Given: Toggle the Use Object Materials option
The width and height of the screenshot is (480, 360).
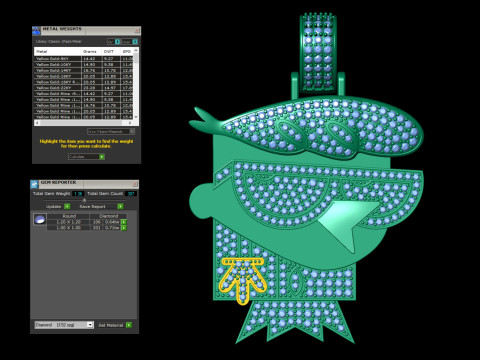Looking at the screenshot, I should [x=111, y=132].
